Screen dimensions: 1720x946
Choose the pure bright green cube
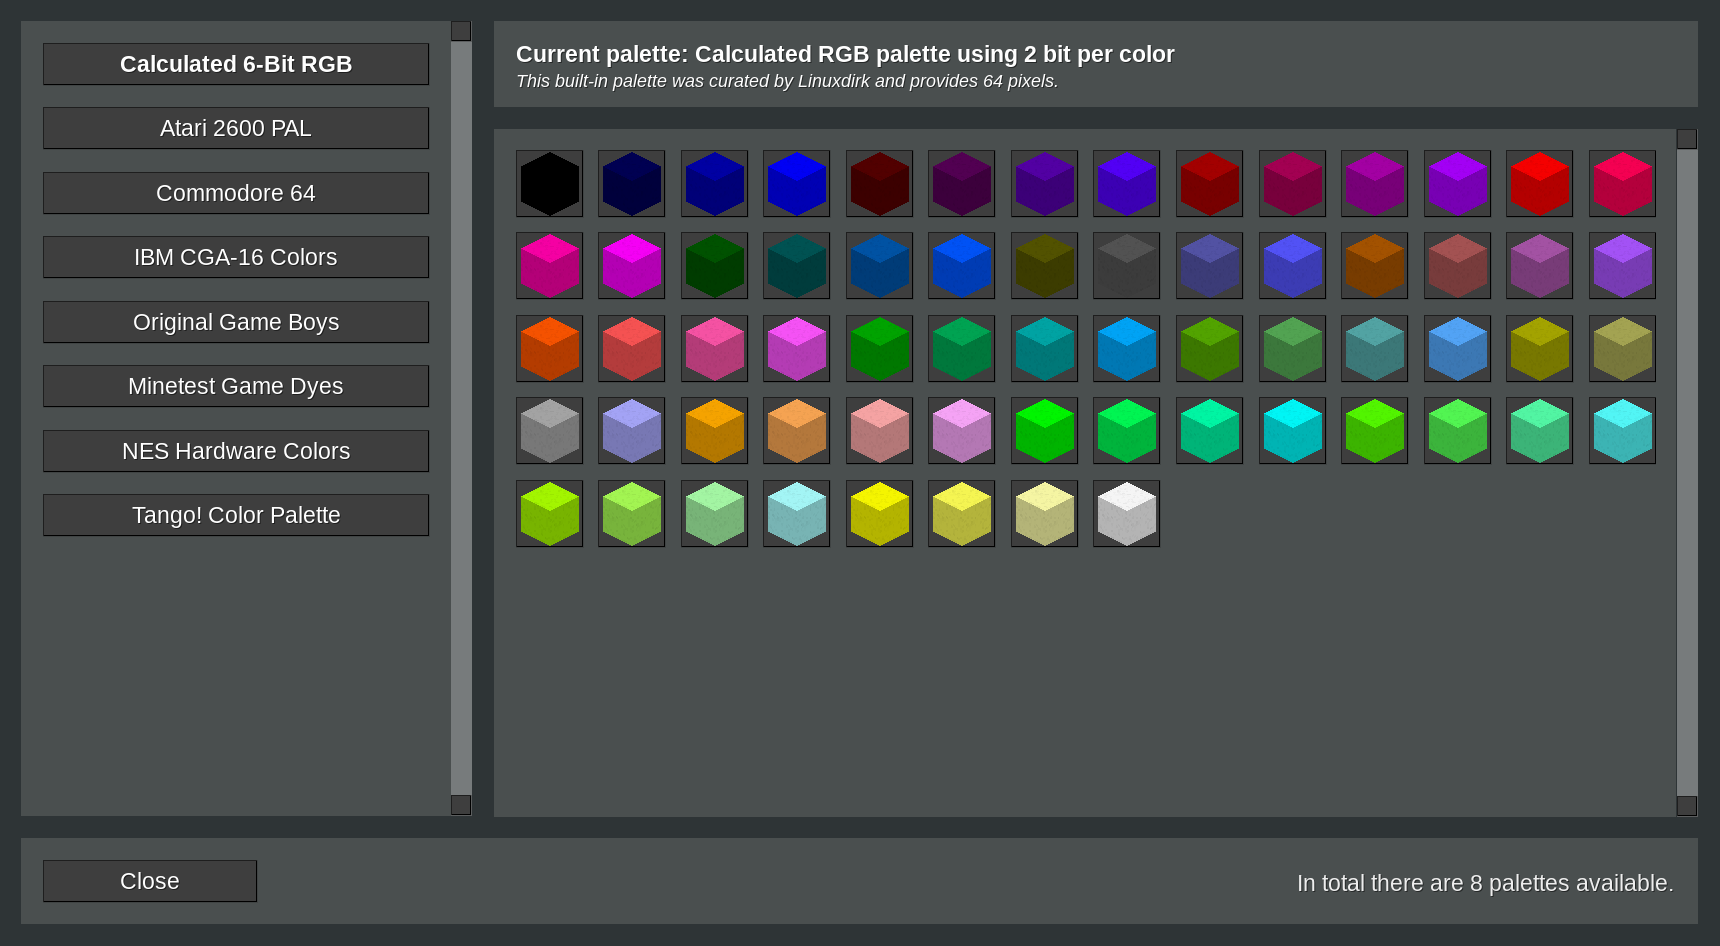click(1044, 431)
